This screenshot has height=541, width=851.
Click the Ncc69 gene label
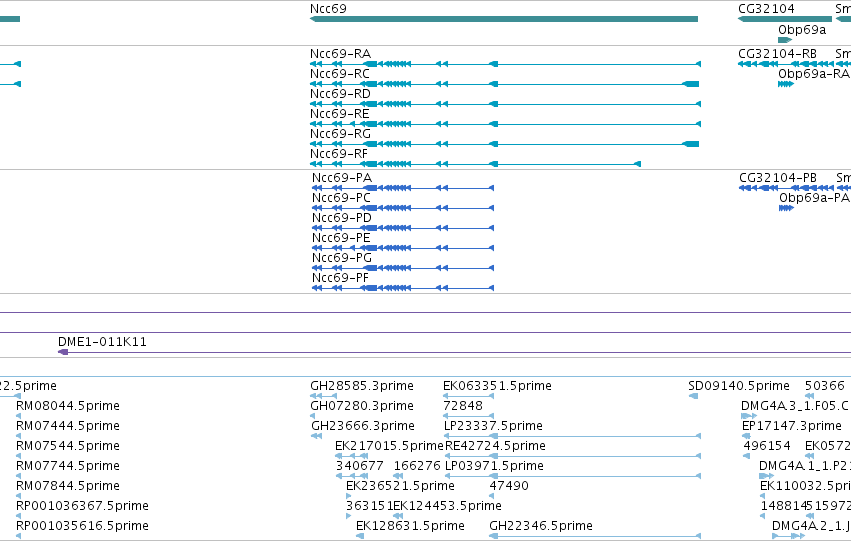click(328, 9)
